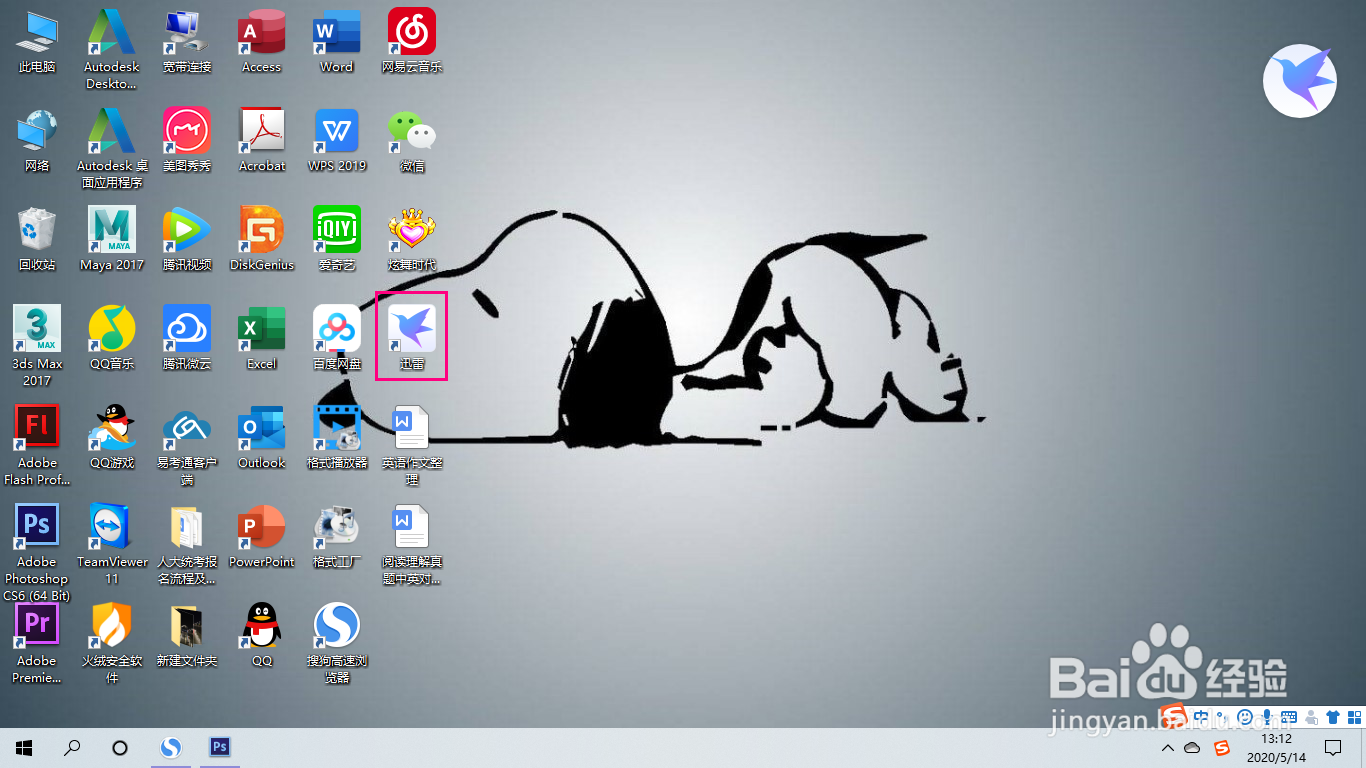This screenshot has width=1366, height=768.
Task: Click the 迅雷 Xunlei desktop shortcut
Action: pyautogui.click(x=412, y=337)
